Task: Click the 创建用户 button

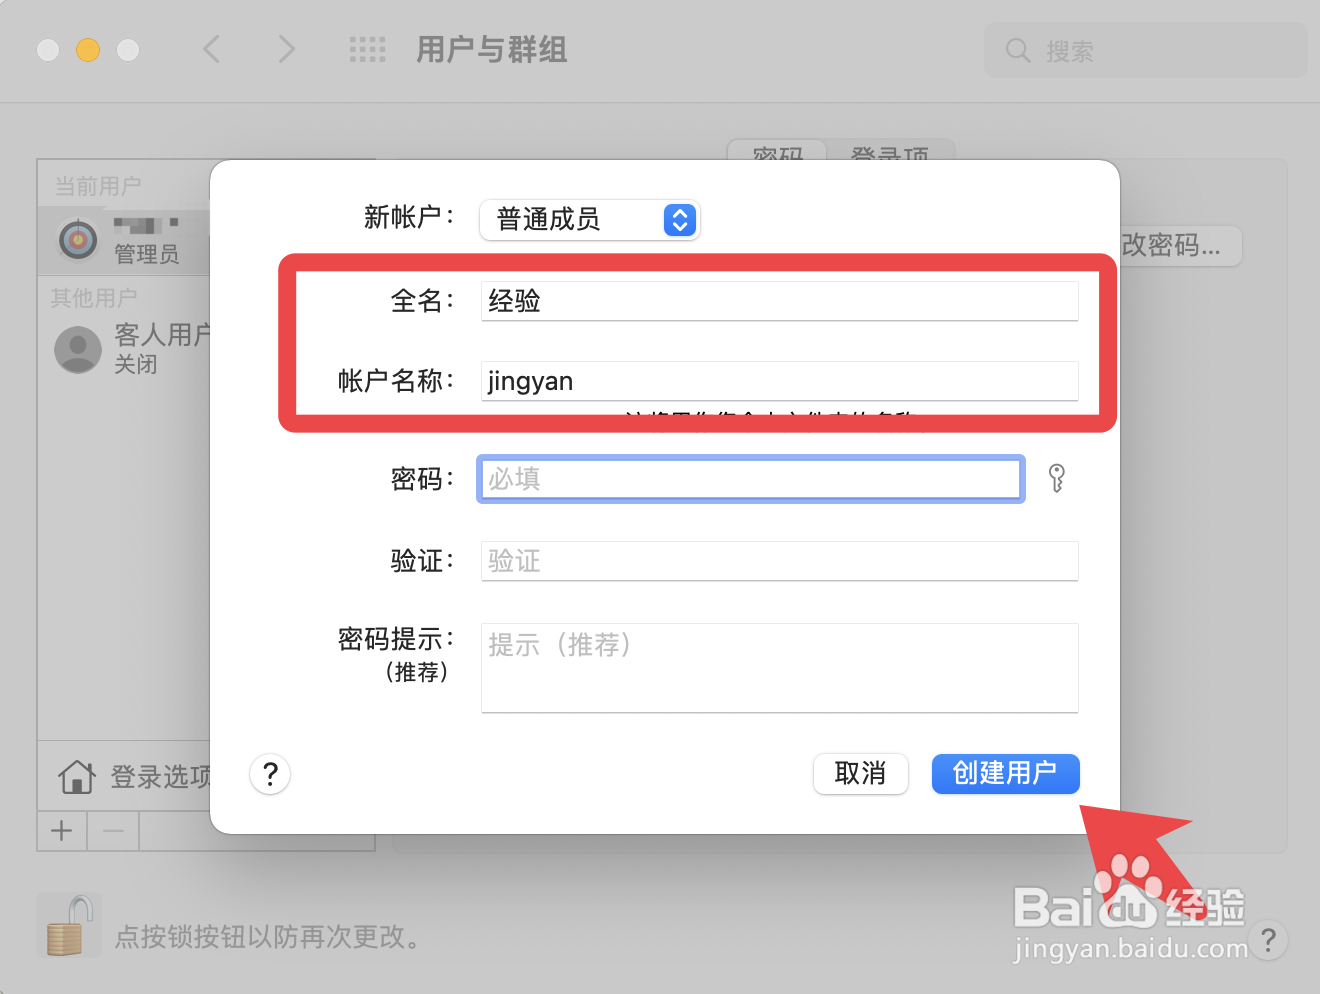Action: (x=1005, y=774)
